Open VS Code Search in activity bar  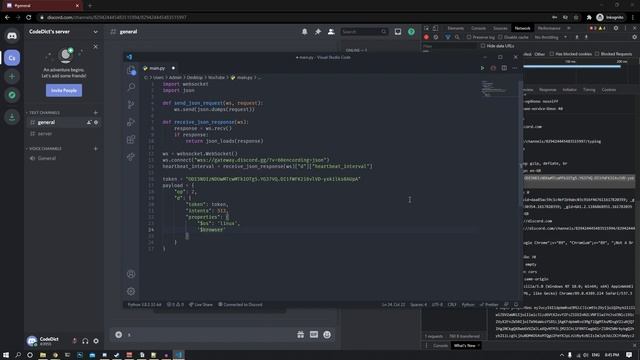tap(131, 87)
